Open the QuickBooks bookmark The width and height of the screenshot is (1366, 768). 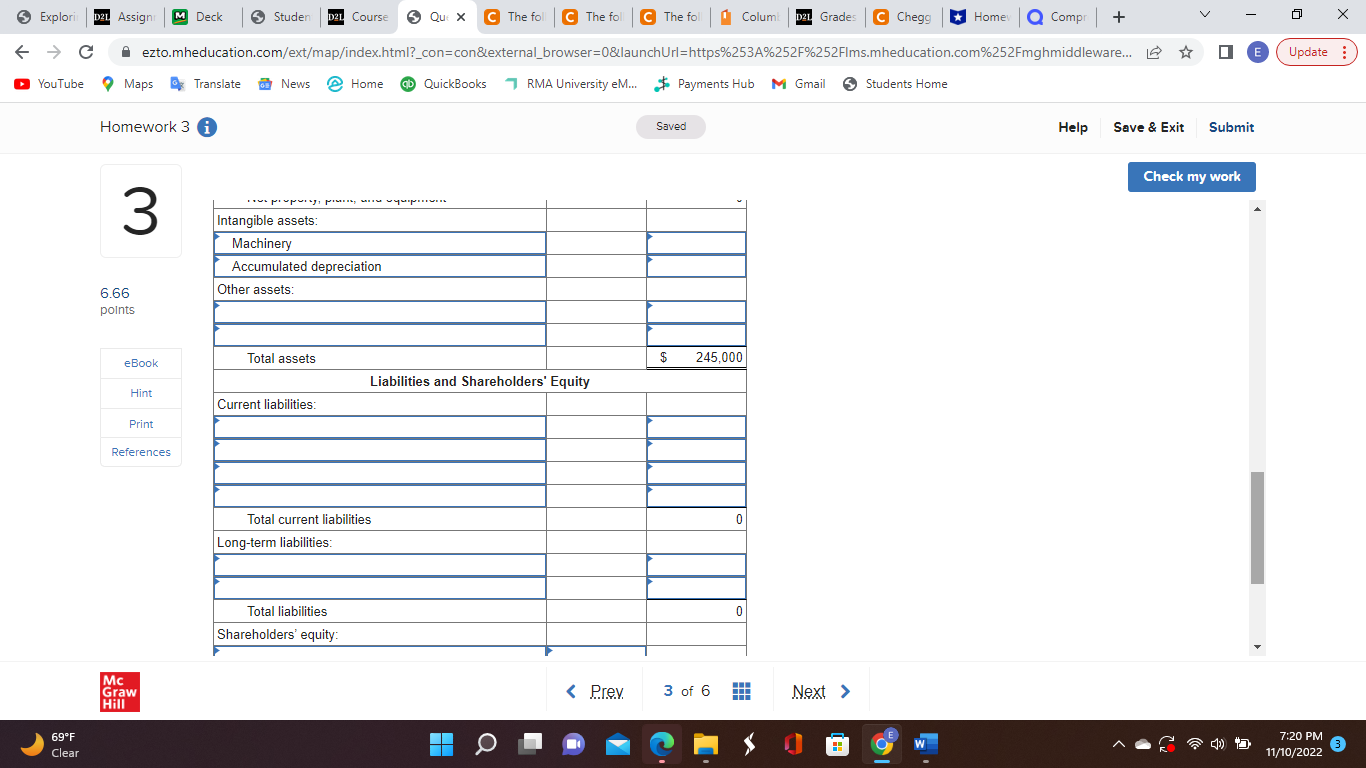click(444, 84)
